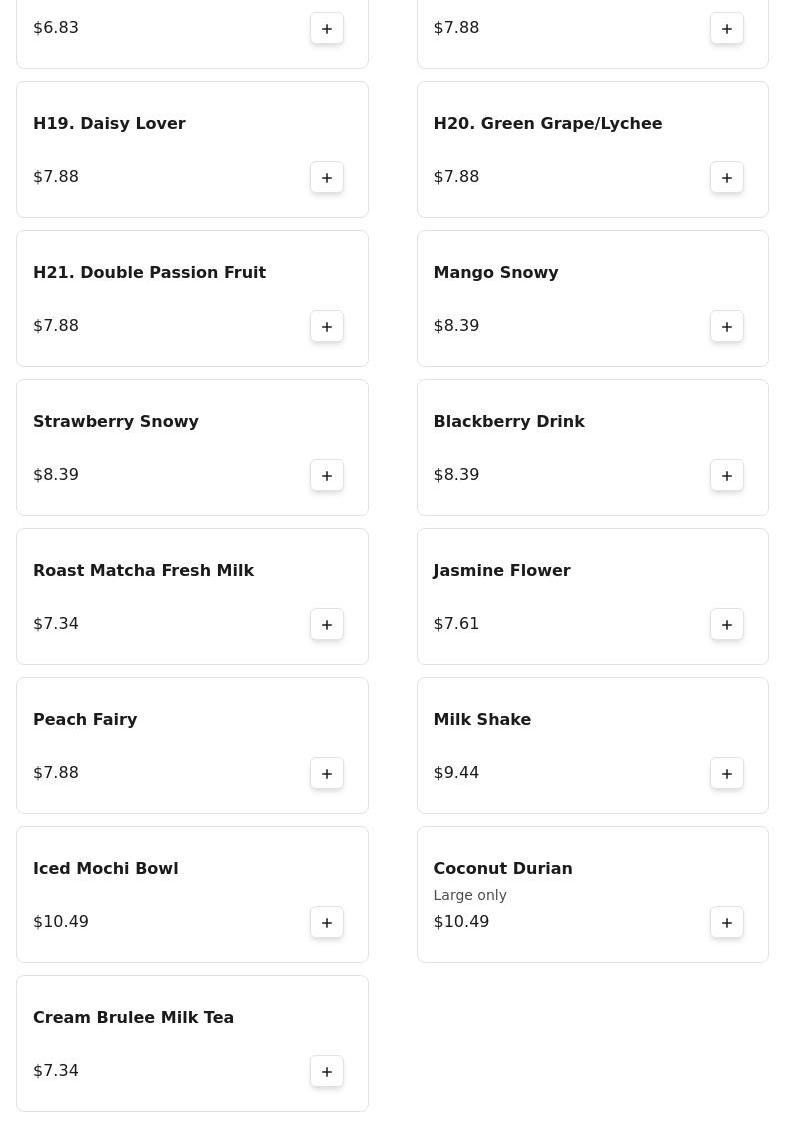This screenshot has width=785, height=1125.
Task: Add the $6.83 item at top left
Action: coord(327,29)
